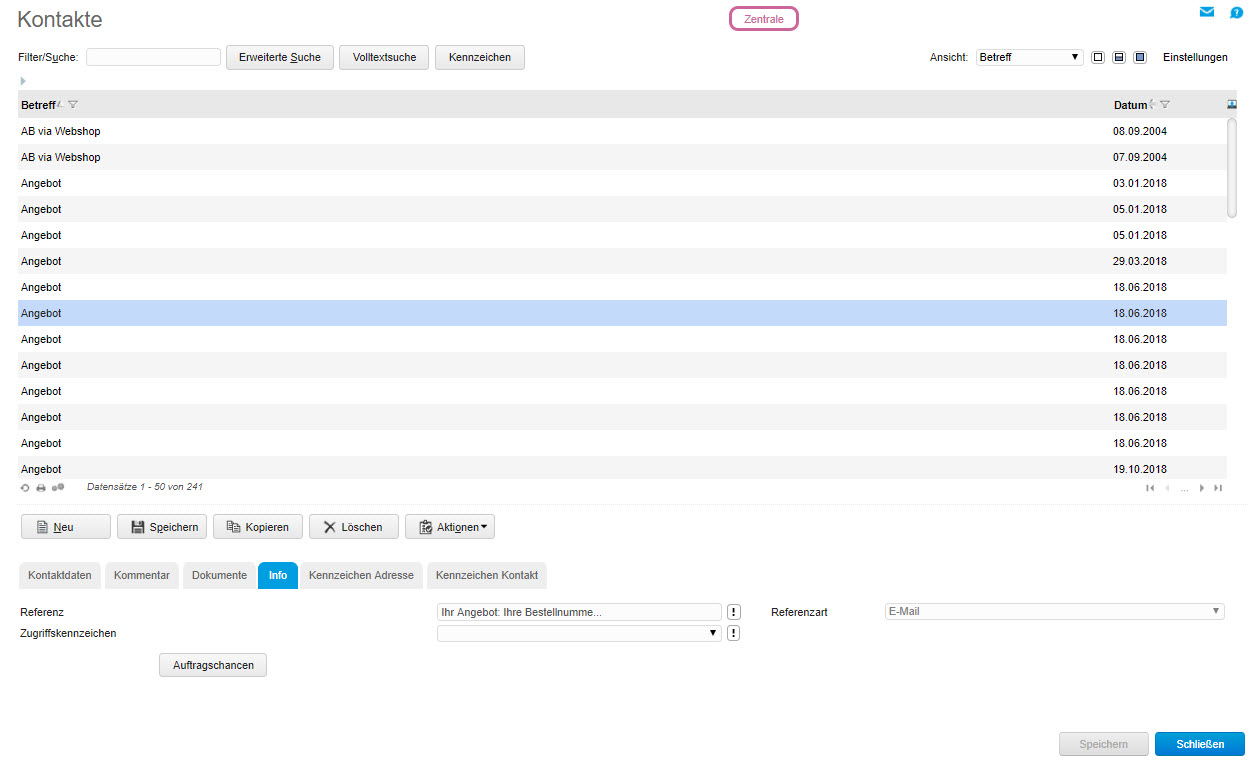Viewport: 1256px width, 766px height.
Task: Click the blue help icon
Action: tap(1236, 13)
